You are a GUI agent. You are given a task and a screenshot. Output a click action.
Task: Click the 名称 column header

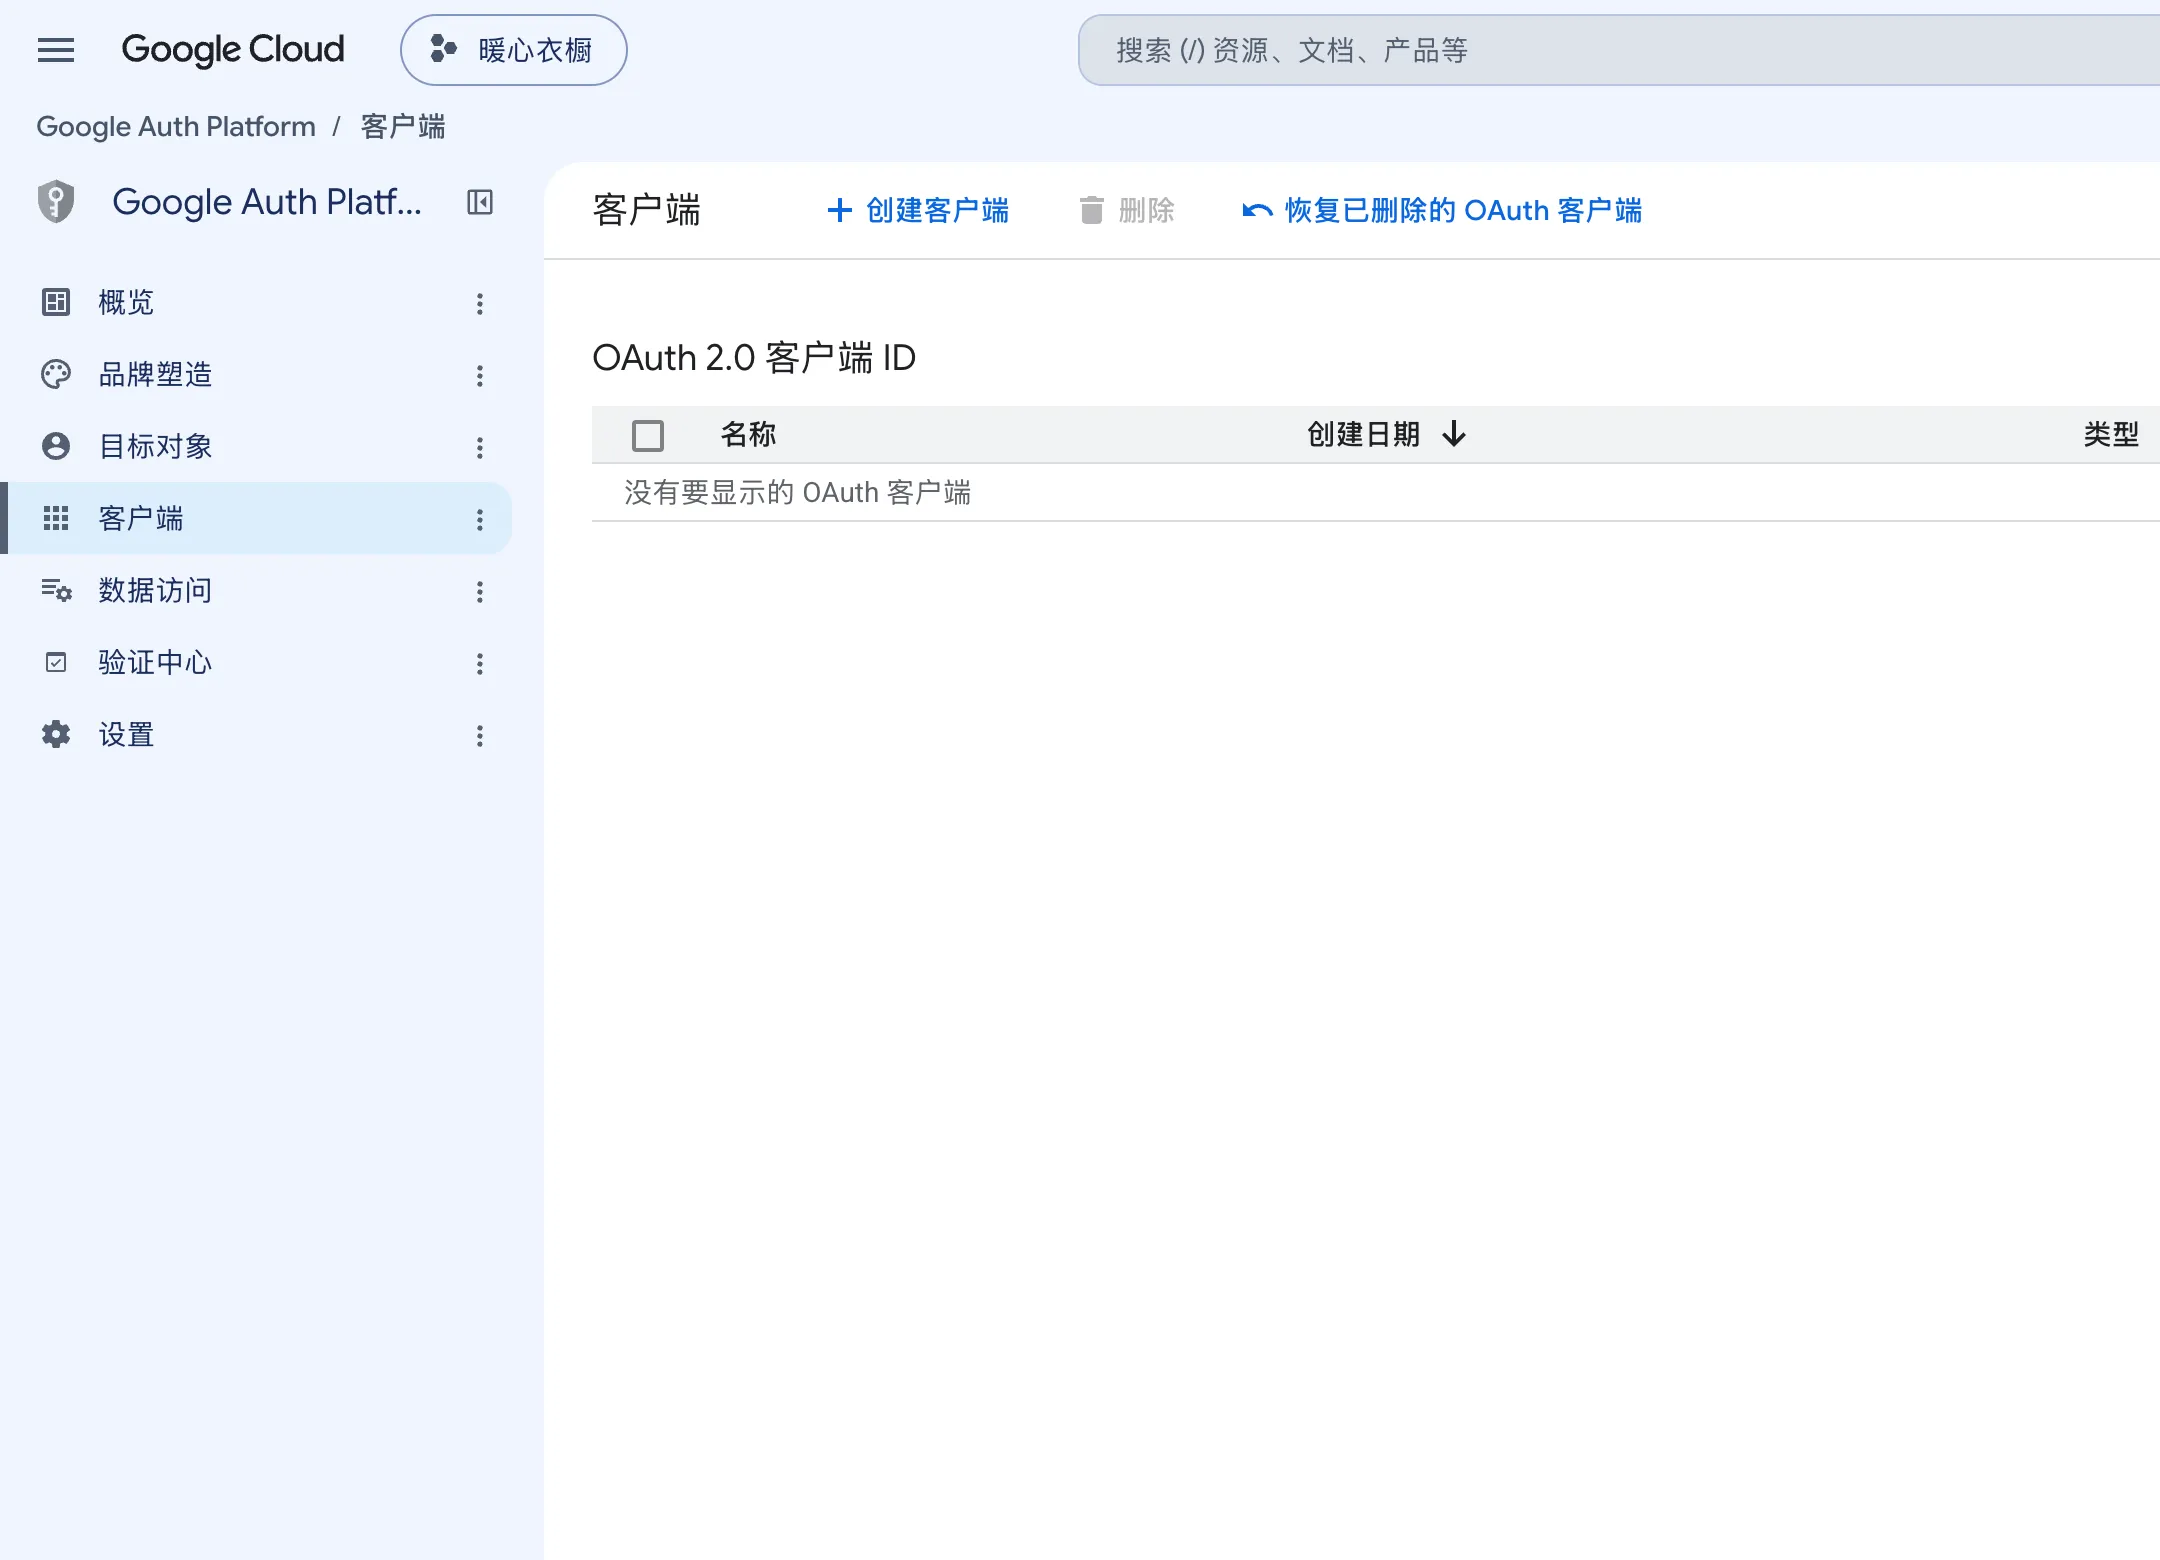point(748,434)
